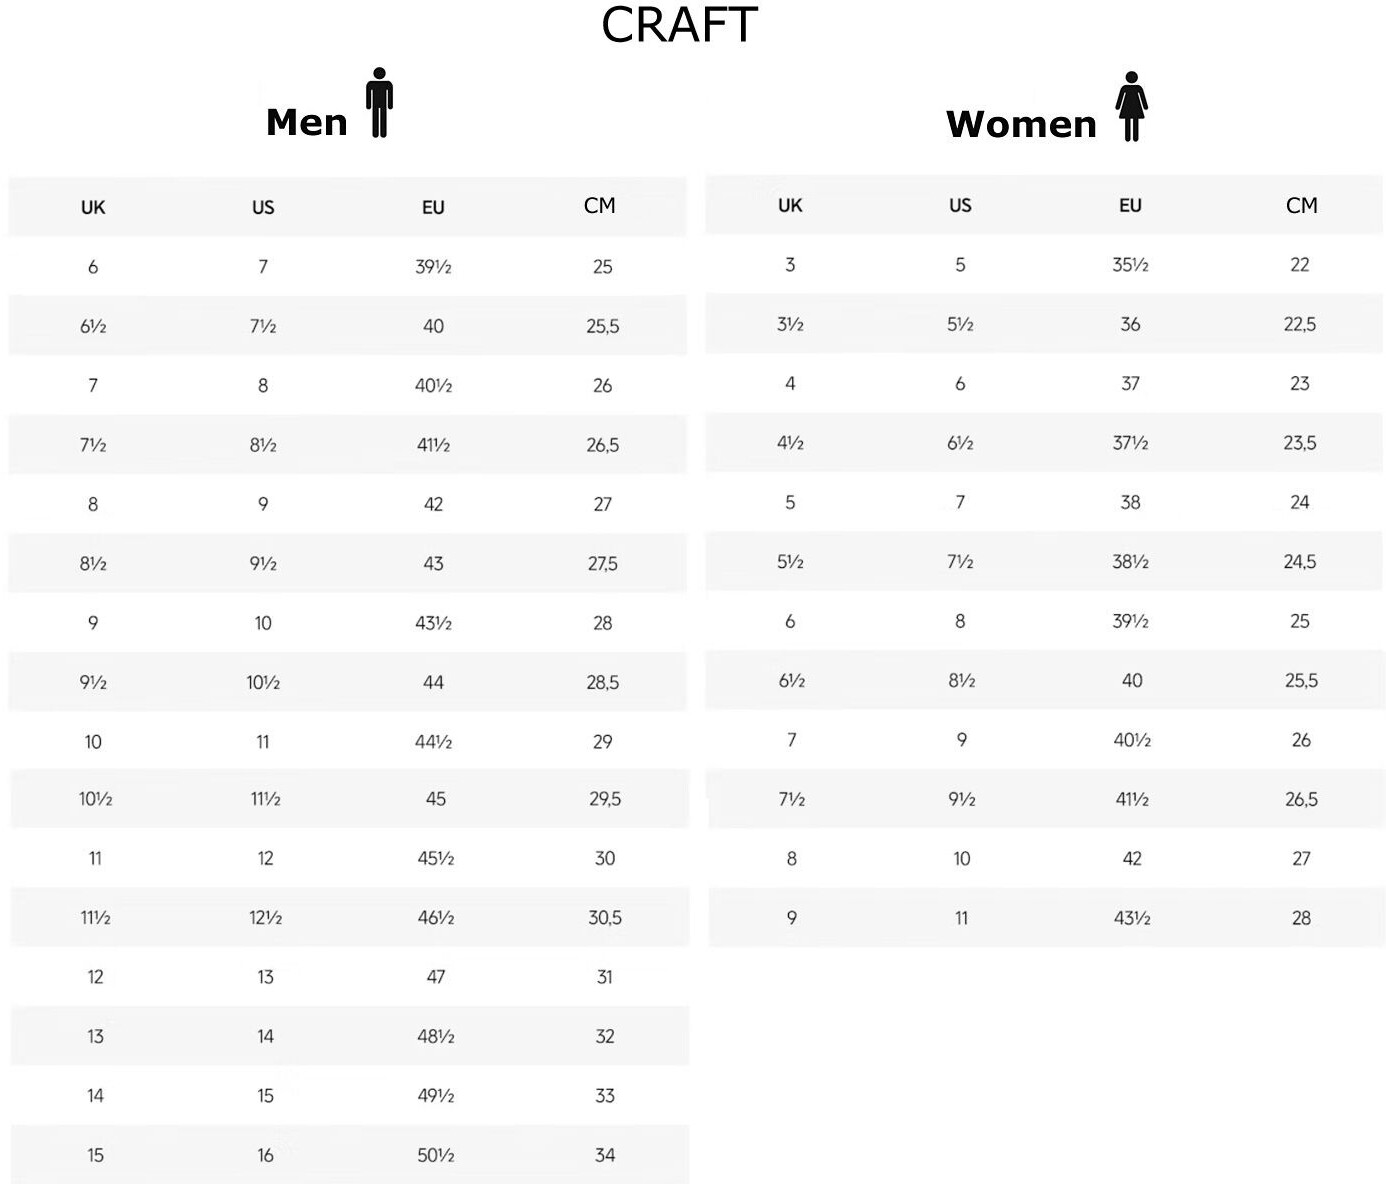Image resolution: width=1386 pixels, height=1184 pixels.
Task: Click the CRAFT brand title
Action: point(679,26)
